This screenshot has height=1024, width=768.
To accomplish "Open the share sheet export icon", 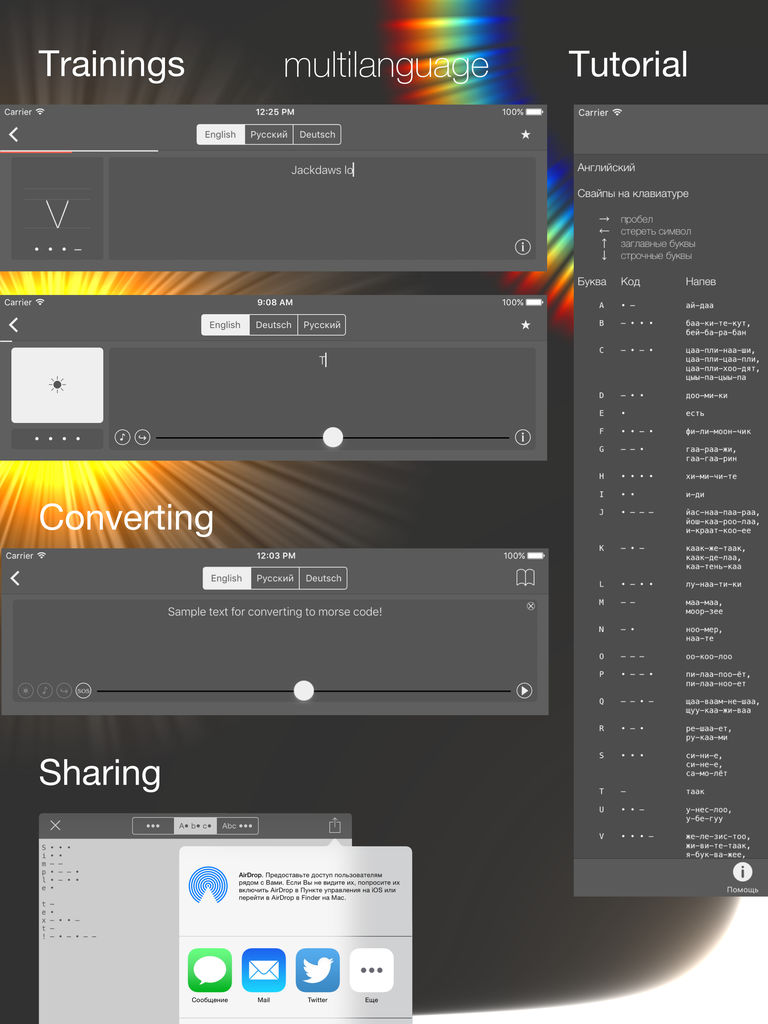I will (x=335, y=826).
